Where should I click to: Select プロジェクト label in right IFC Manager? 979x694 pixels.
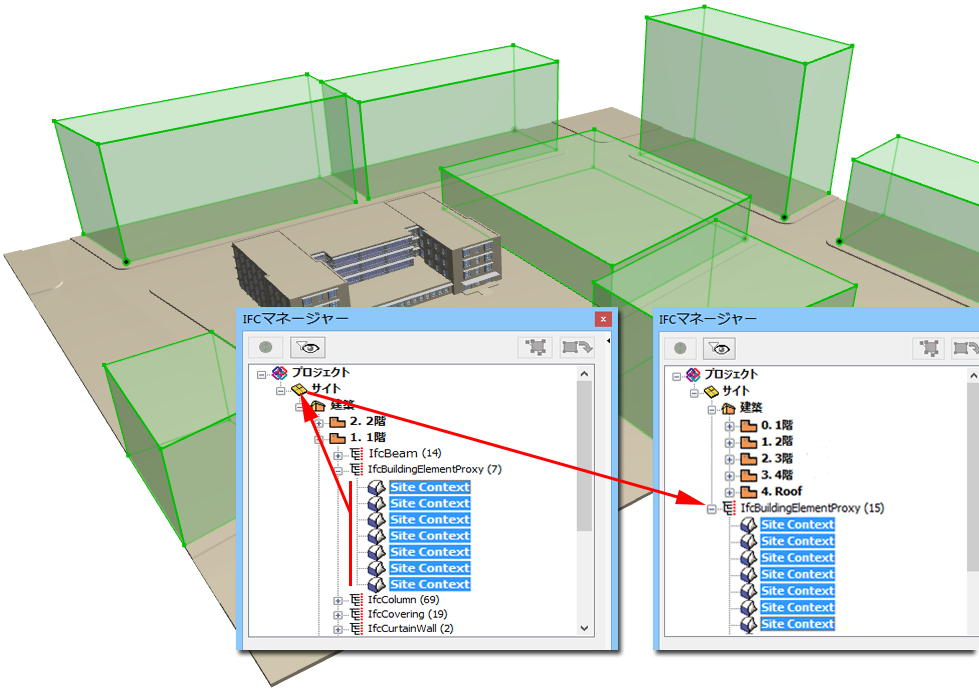pos(731,374)
